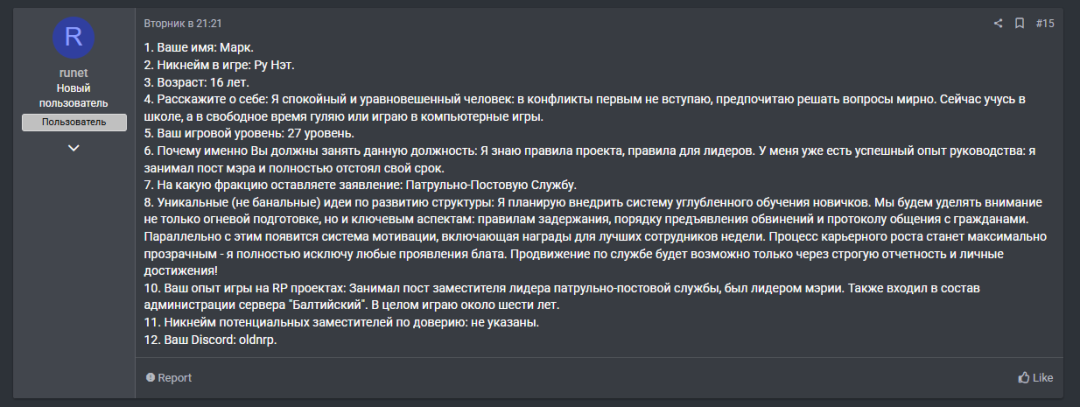1080x407 pixels.
Task: Click the thumbs-up Like icon
Action: pos(1024,378)
